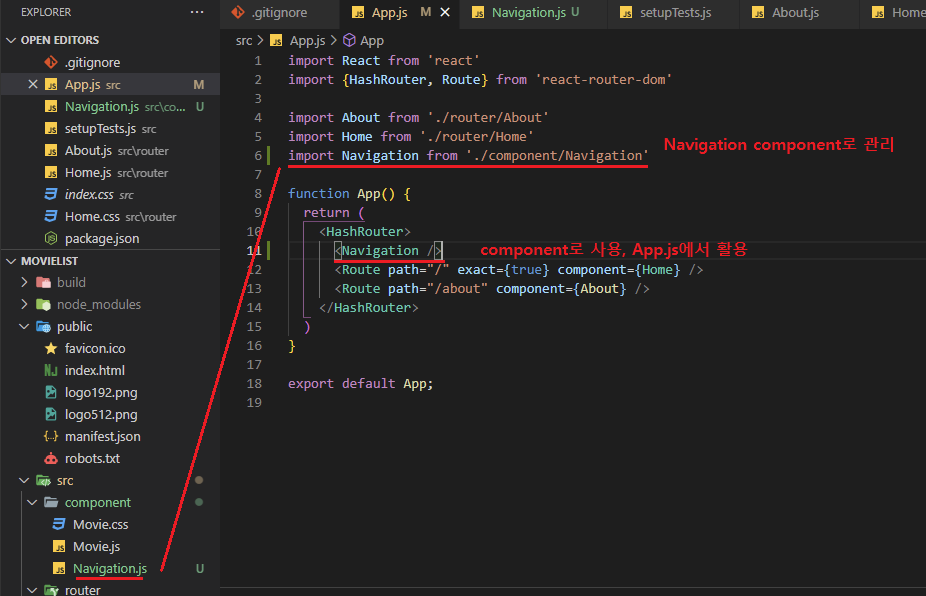Viewport: 926px width, 596px height.
Task: Click the CSS icon beside Movie.css
Action: pos(59,524)
